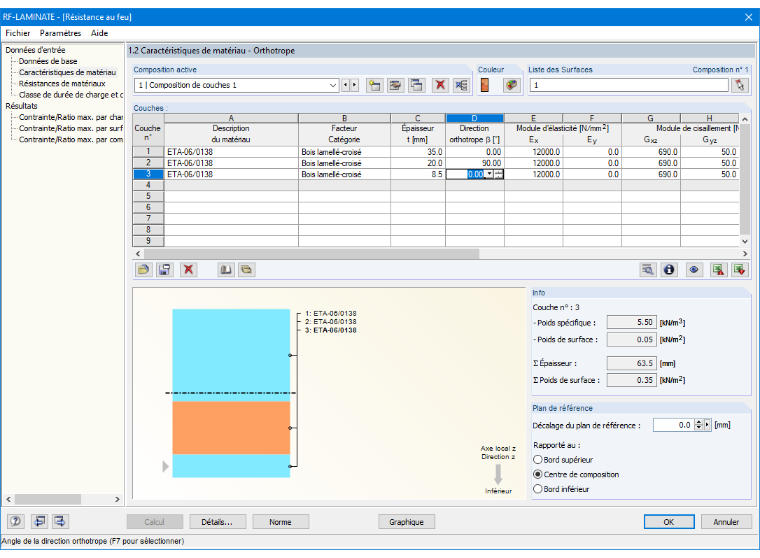Click the arrow button beside the Décalage stepper
The image size is (760, 558).
[707, 425]
